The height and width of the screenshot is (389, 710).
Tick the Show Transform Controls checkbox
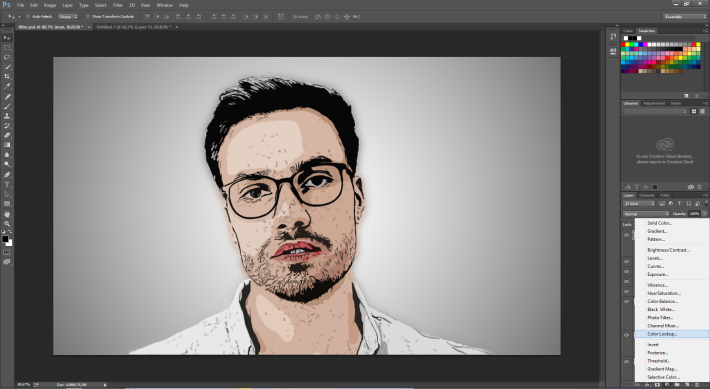coord(88,16)
